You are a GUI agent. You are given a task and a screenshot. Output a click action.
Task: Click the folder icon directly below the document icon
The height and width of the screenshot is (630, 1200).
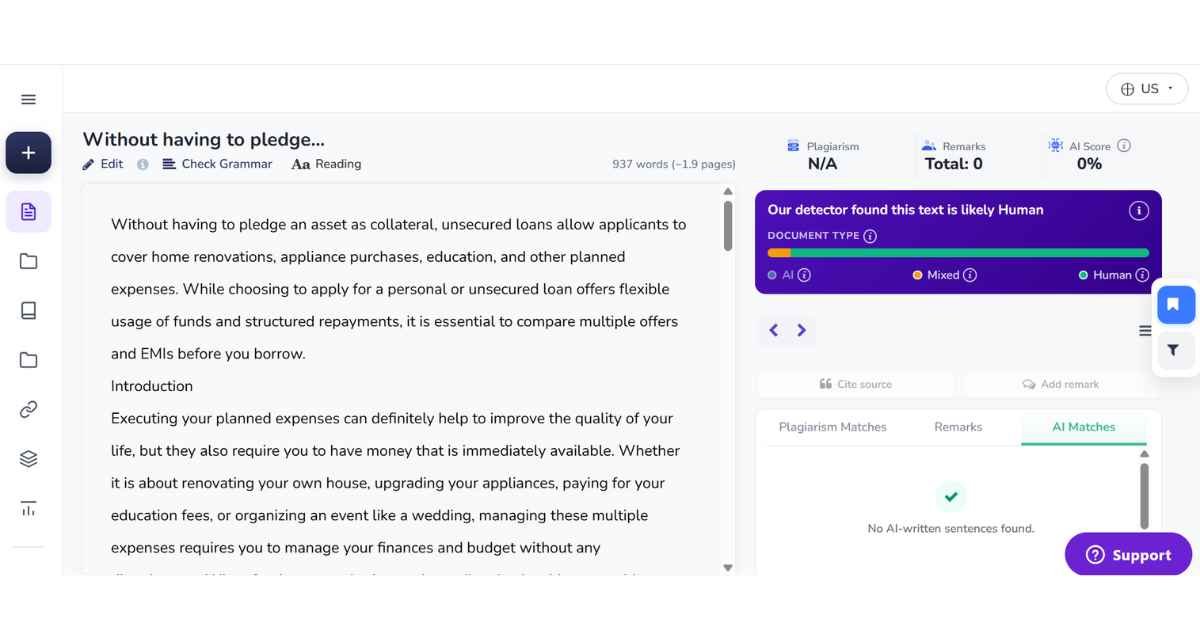(28, 261)
